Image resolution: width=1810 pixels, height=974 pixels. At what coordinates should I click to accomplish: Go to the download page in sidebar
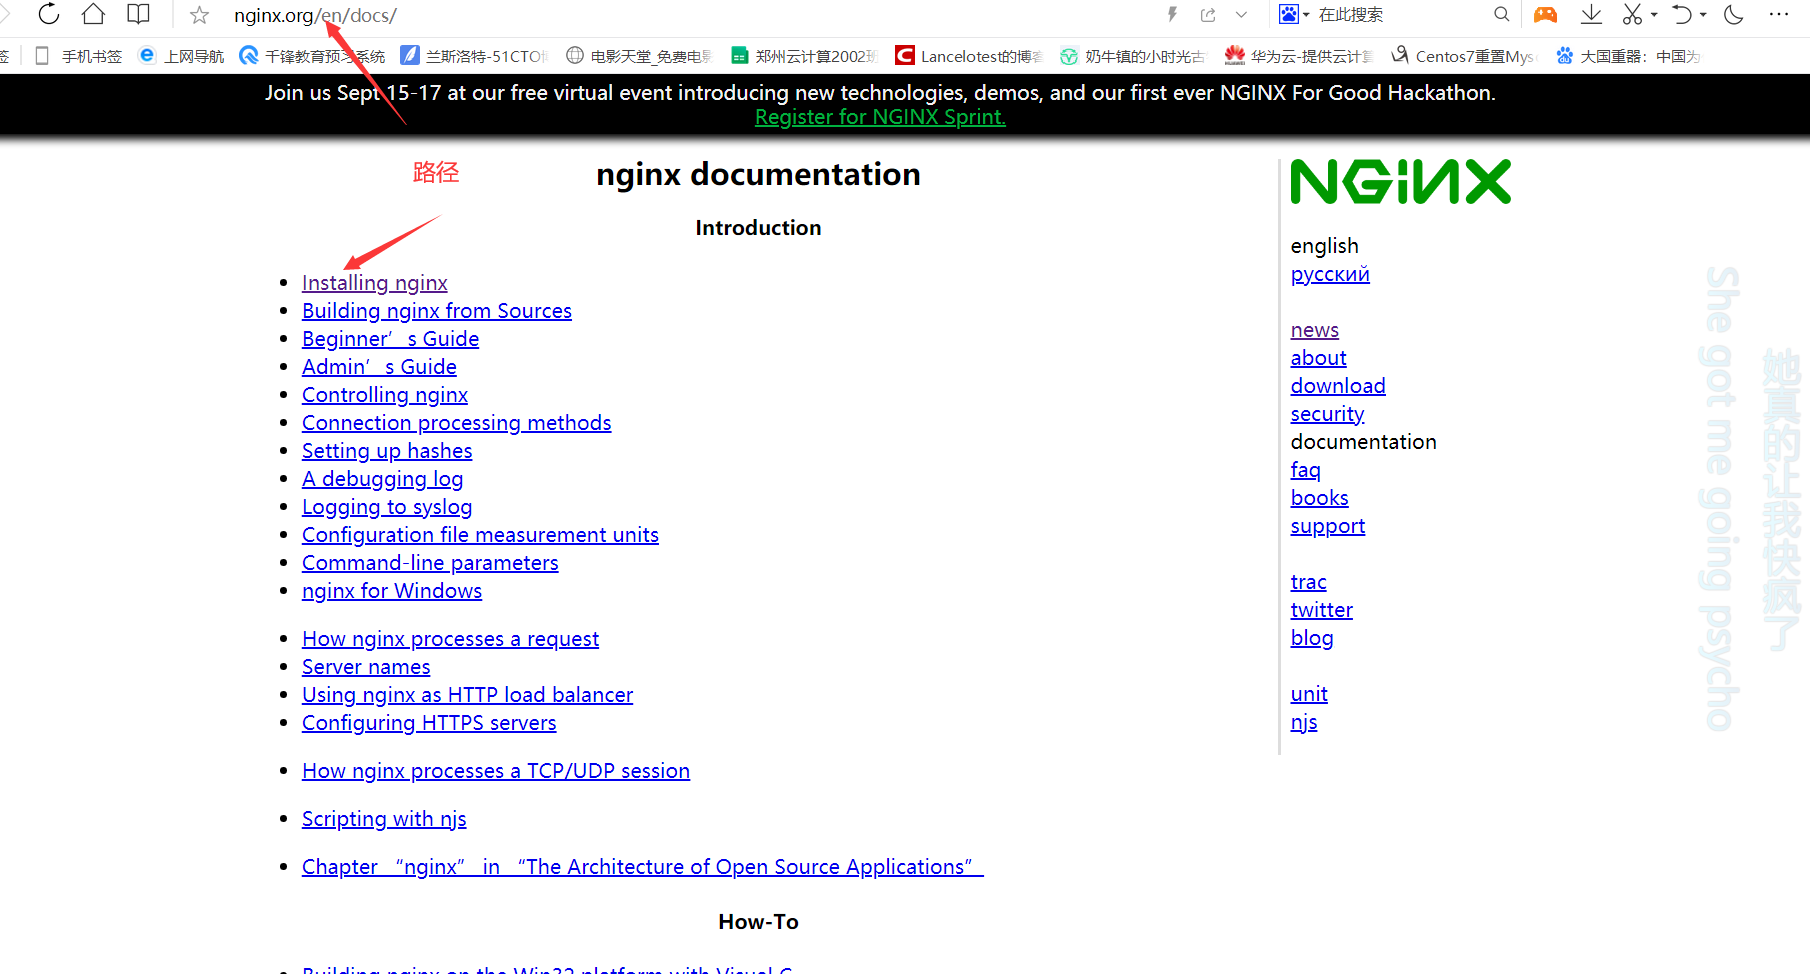click(x=1338, y=386)
